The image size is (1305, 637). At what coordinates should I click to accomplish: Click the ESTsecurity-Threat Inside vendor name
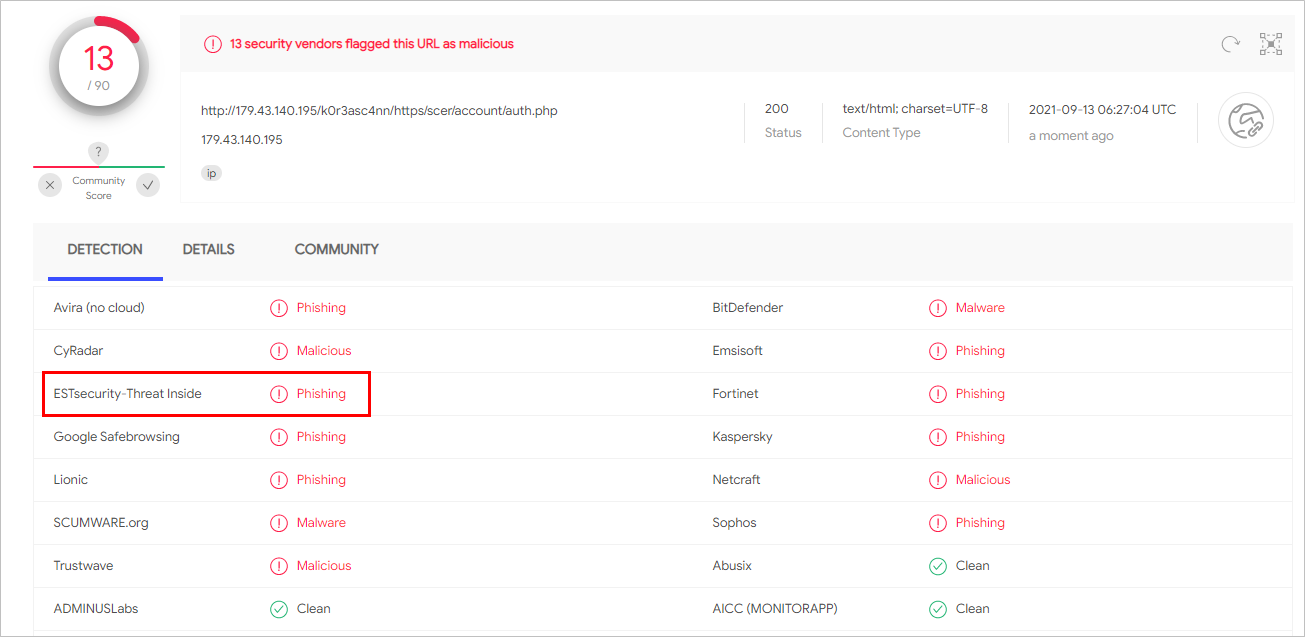(128, 394)
